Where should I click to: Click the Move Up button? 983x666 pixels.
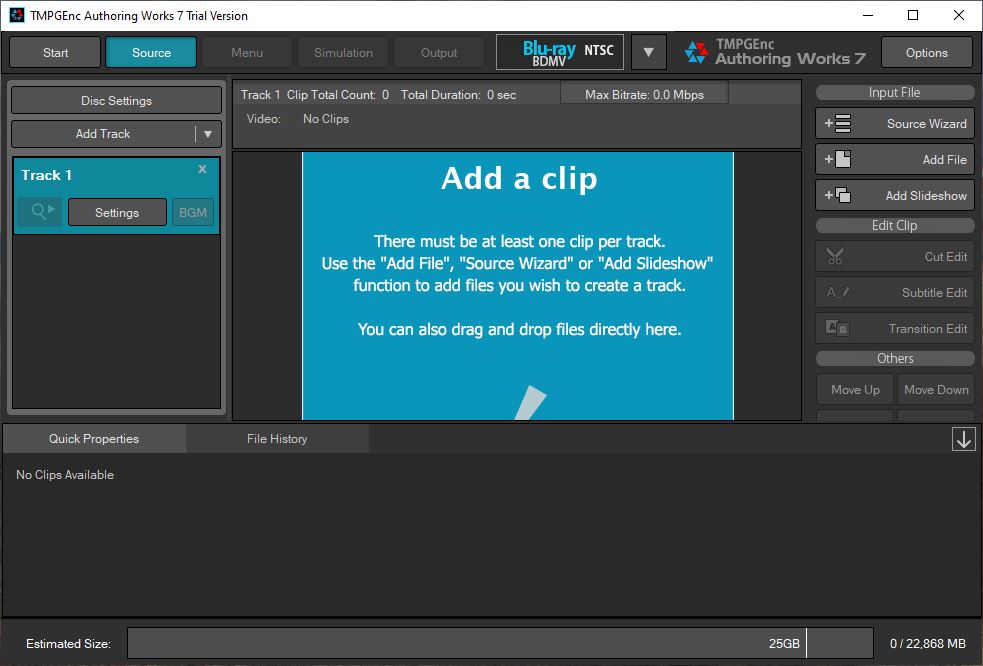coord(856,389)
